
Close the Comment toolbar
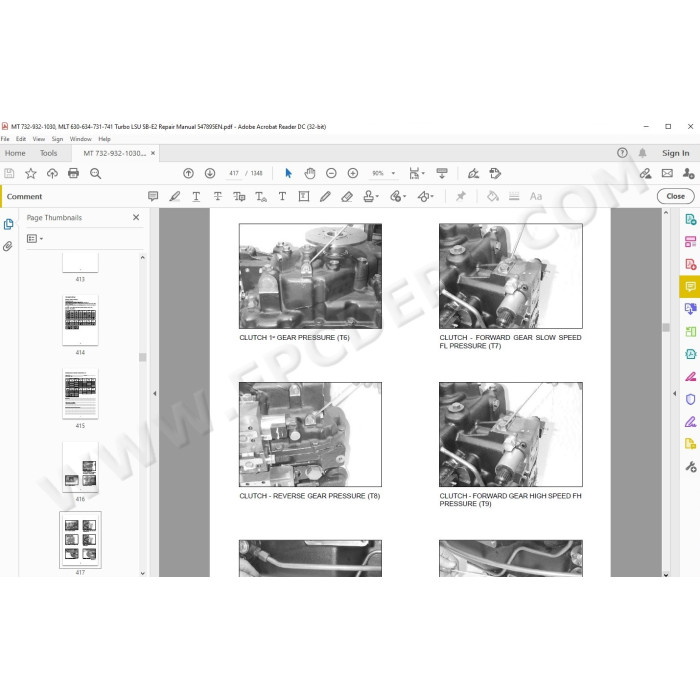coord(675,196)
